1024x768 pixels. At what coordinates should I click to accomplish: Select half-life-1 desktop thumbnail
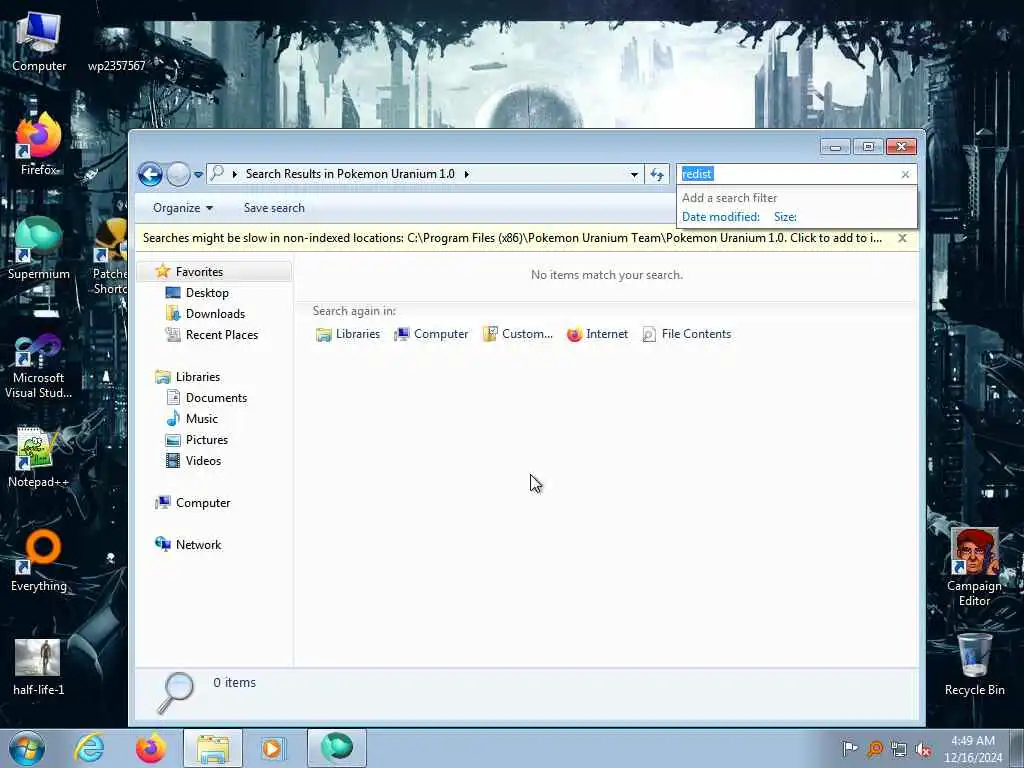39,667
